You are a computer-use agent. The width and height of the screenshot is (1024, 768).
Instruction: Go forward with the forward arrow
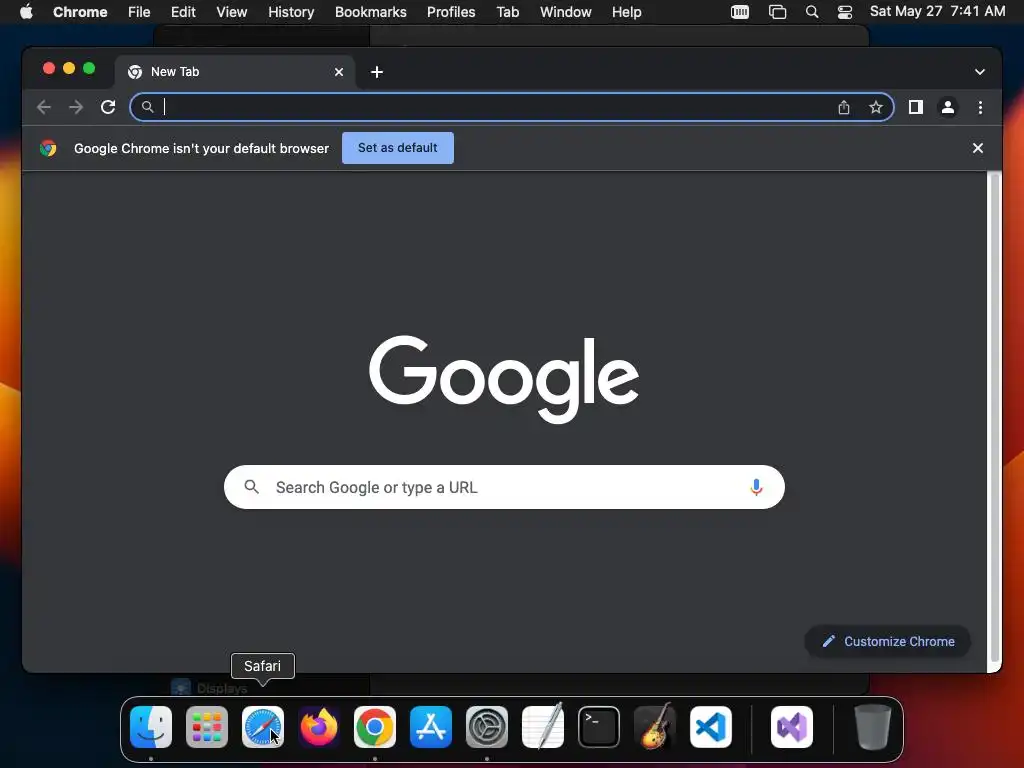pos(76,107)
